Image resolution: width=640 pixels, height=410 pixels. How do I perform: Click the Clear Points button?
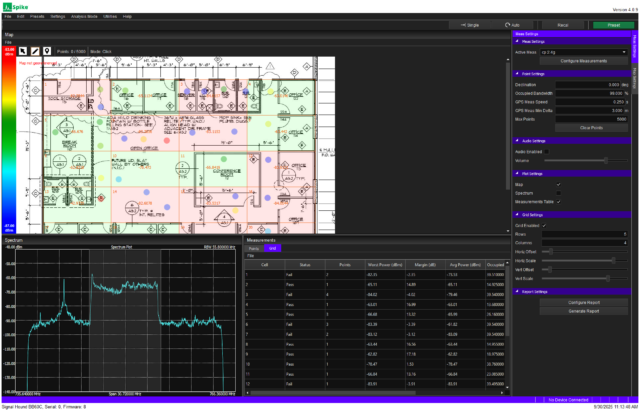pyautogui.click(x=591, y=128)
